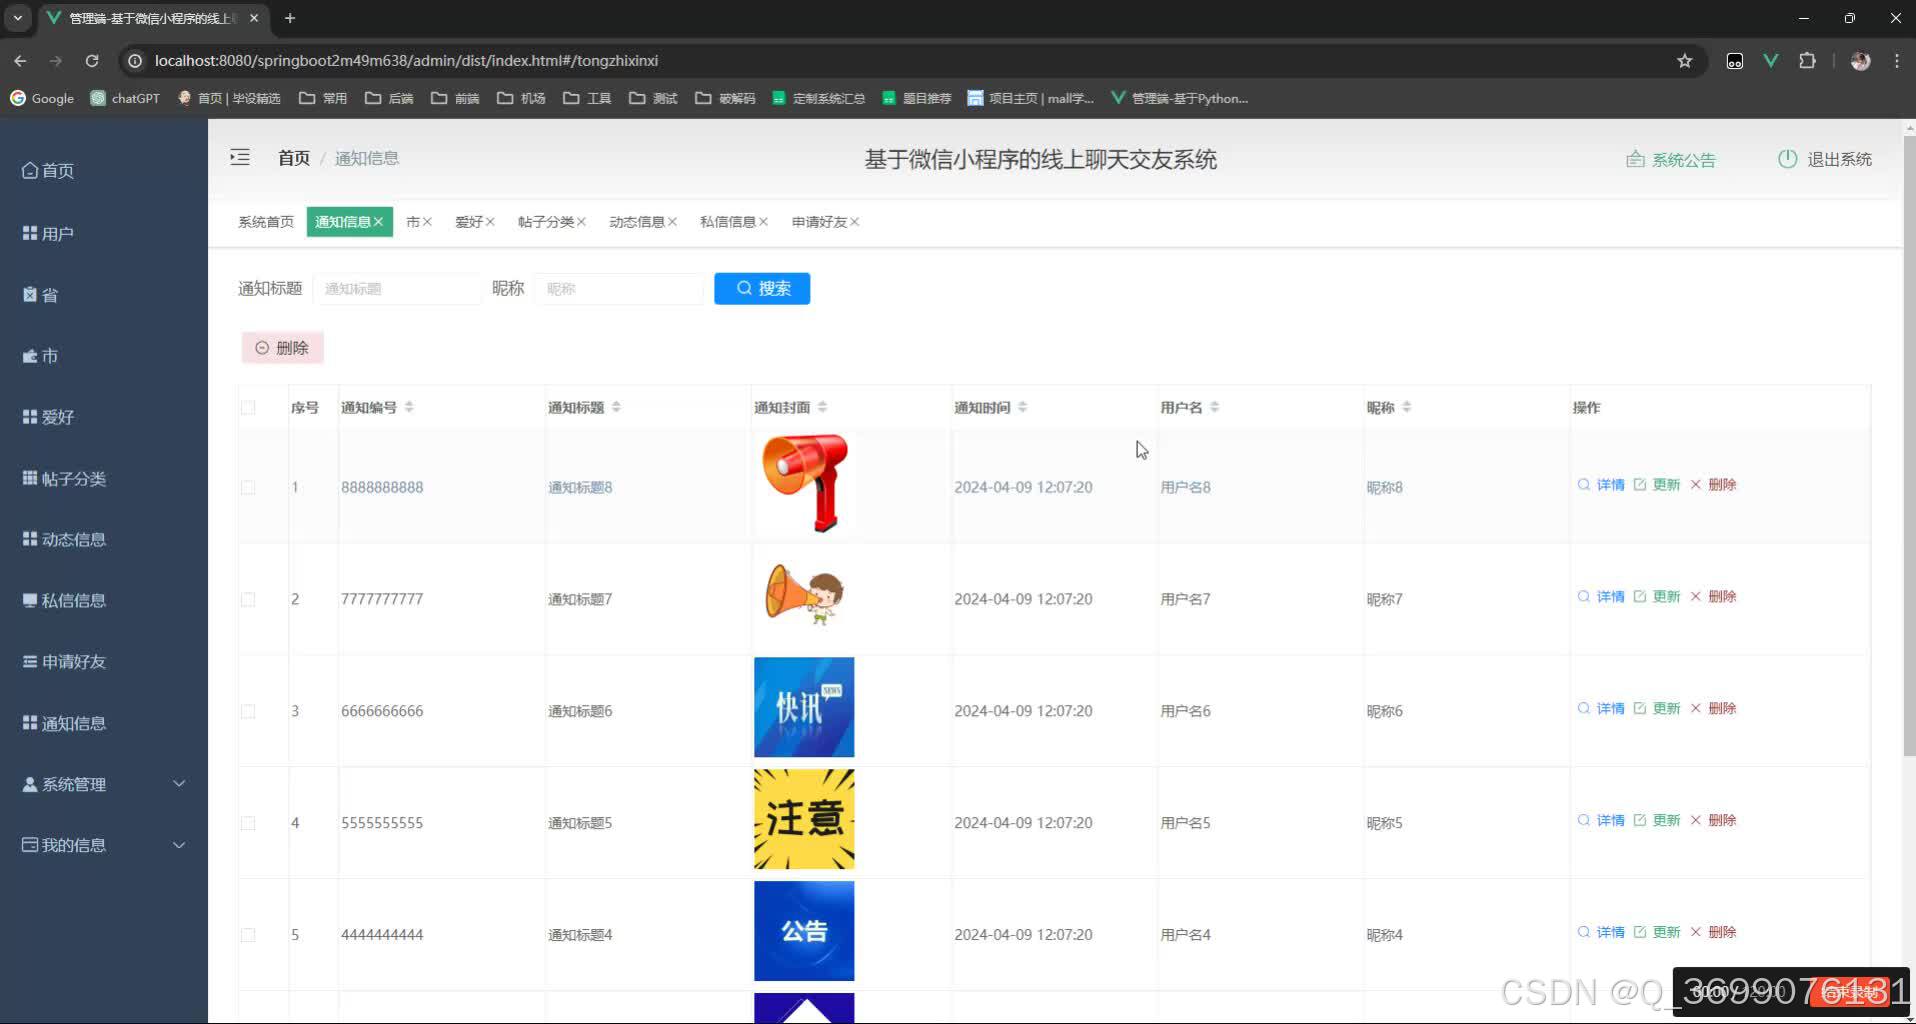Check the row checkbox for 通知标题8
Viewport: 1916px width, 1024px height.
[248, 487]
